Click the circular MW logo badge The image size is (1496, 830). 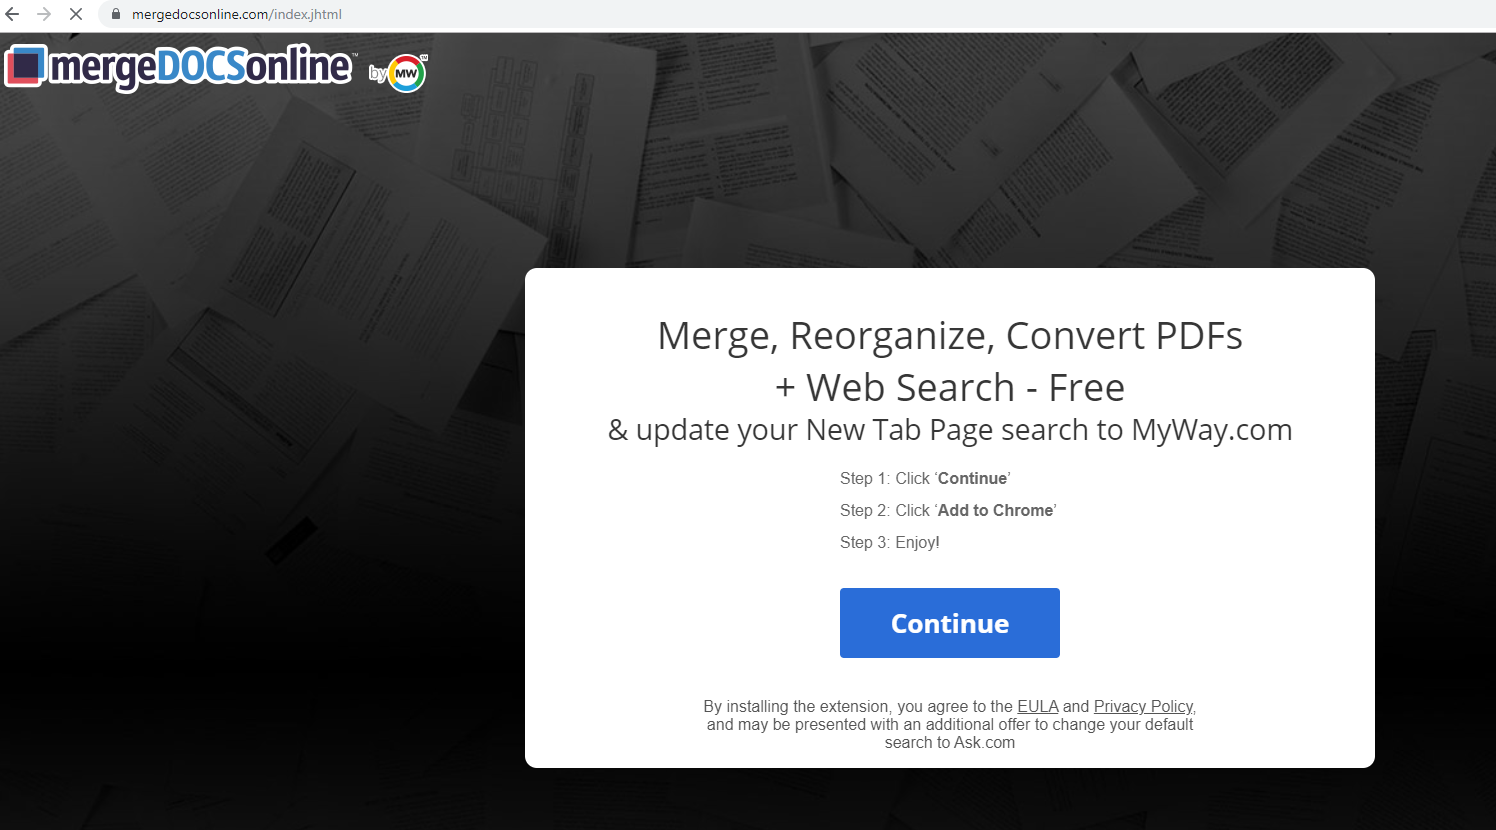tap(407, 73)
